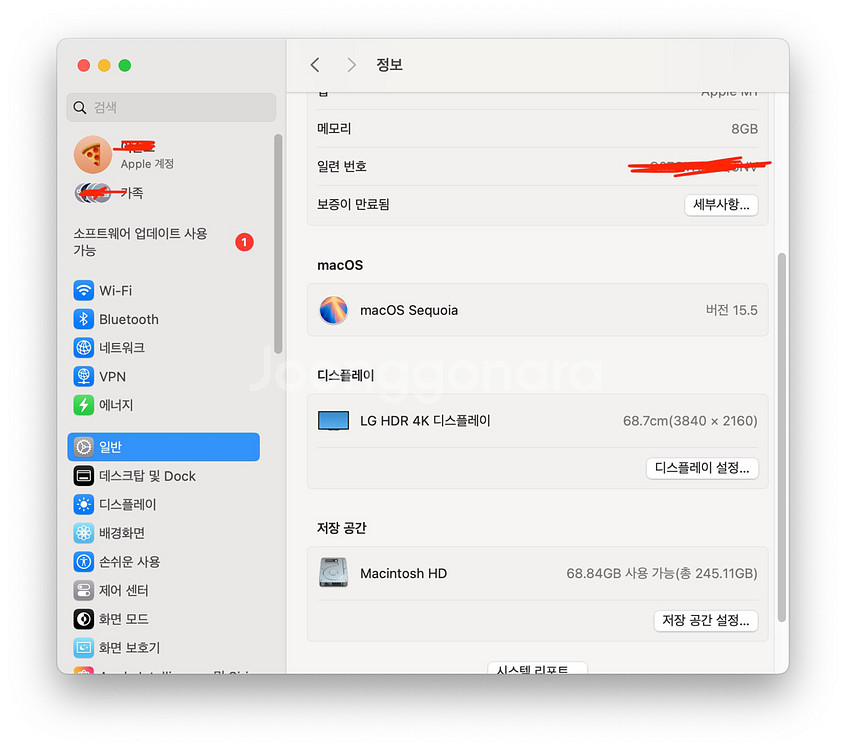
Task: Click the 가족 label in sidebar
Action: 132,193
